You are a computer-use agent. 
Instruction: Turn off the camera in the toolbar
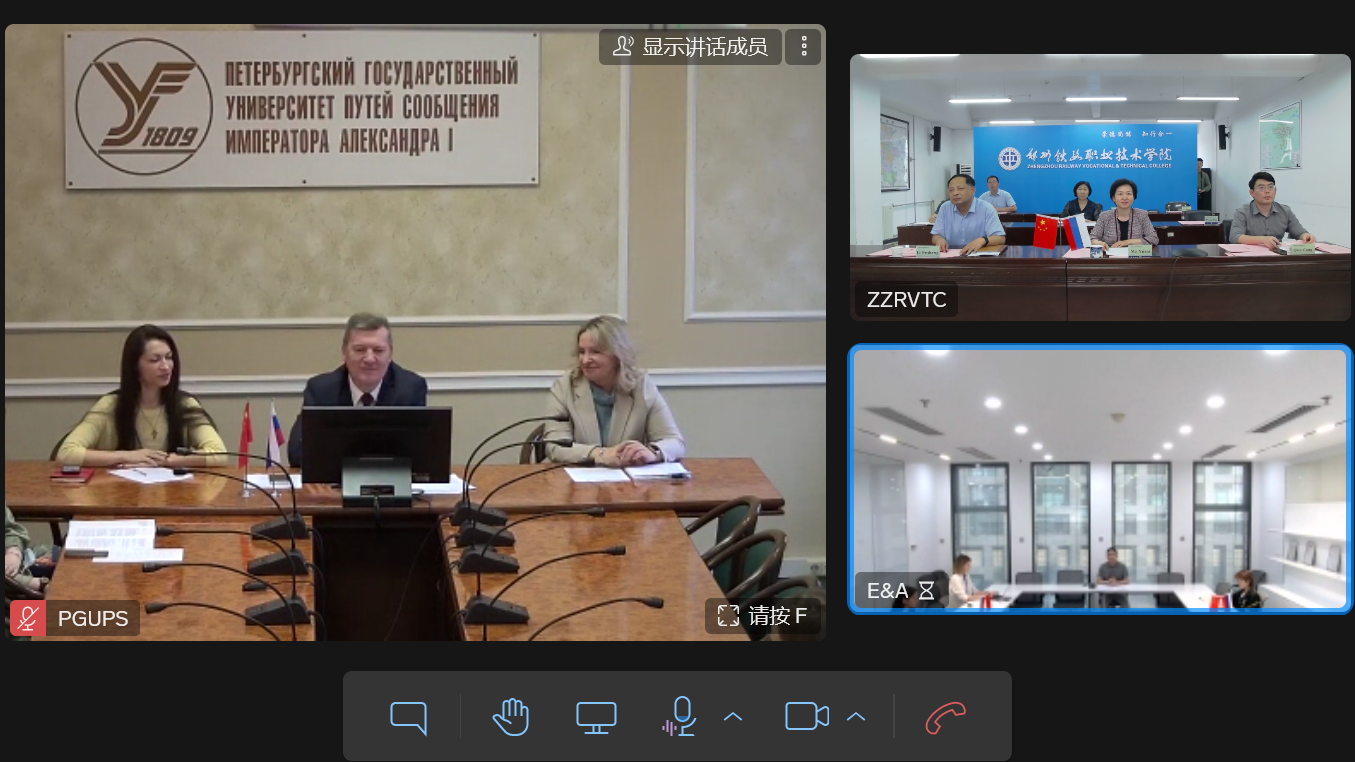coord(807,717)
